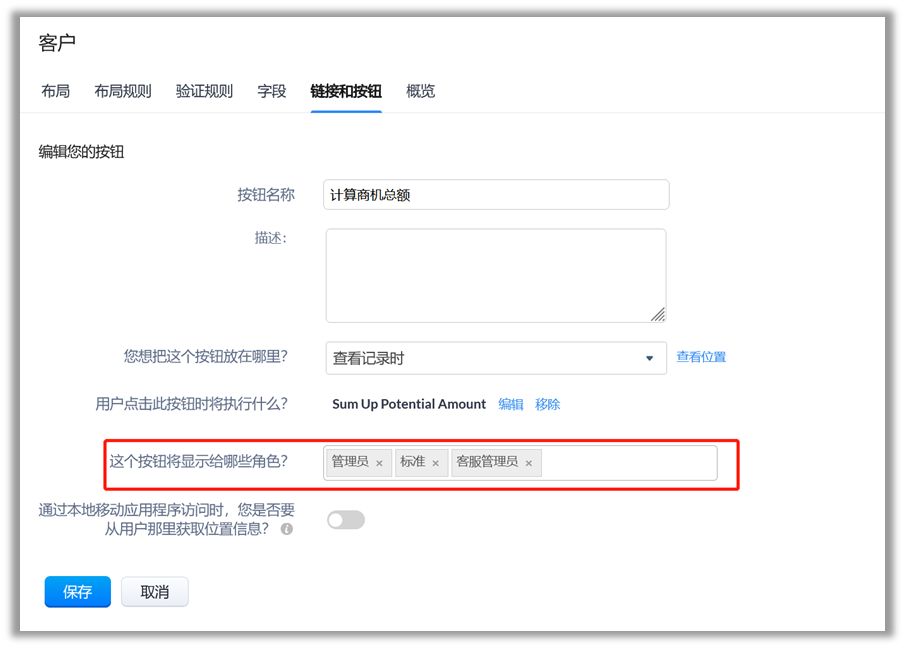Viewport: 905px width, 648px height.
Task: Toggle the location information switch
Action: pyautogui.click(x=346, y=520)
